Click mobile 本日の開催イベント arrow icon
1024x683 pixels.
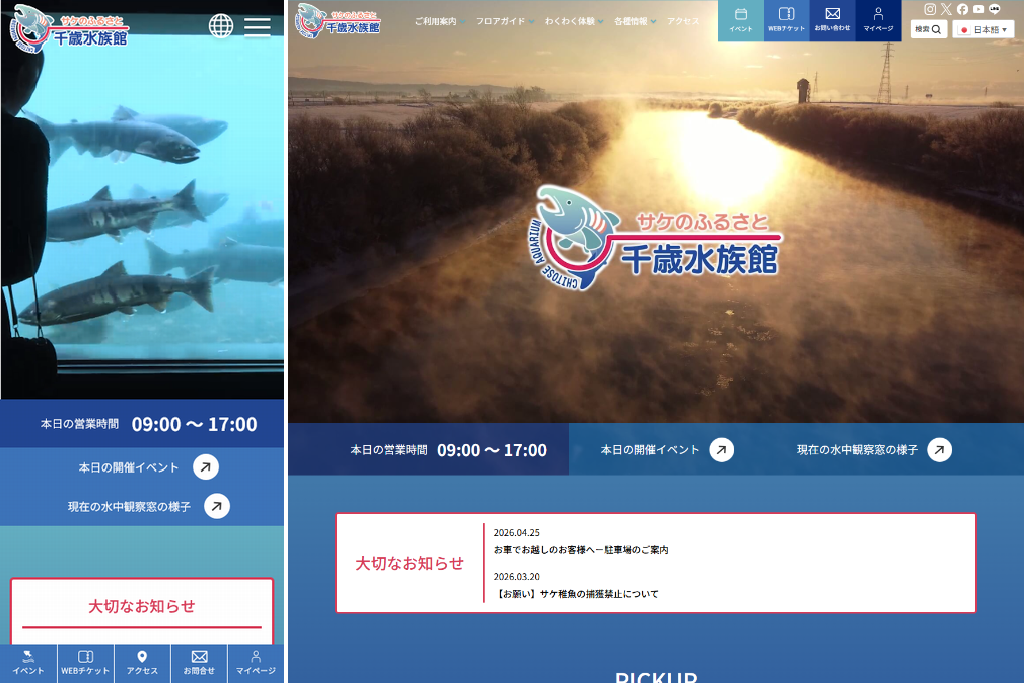click(206, 468)
